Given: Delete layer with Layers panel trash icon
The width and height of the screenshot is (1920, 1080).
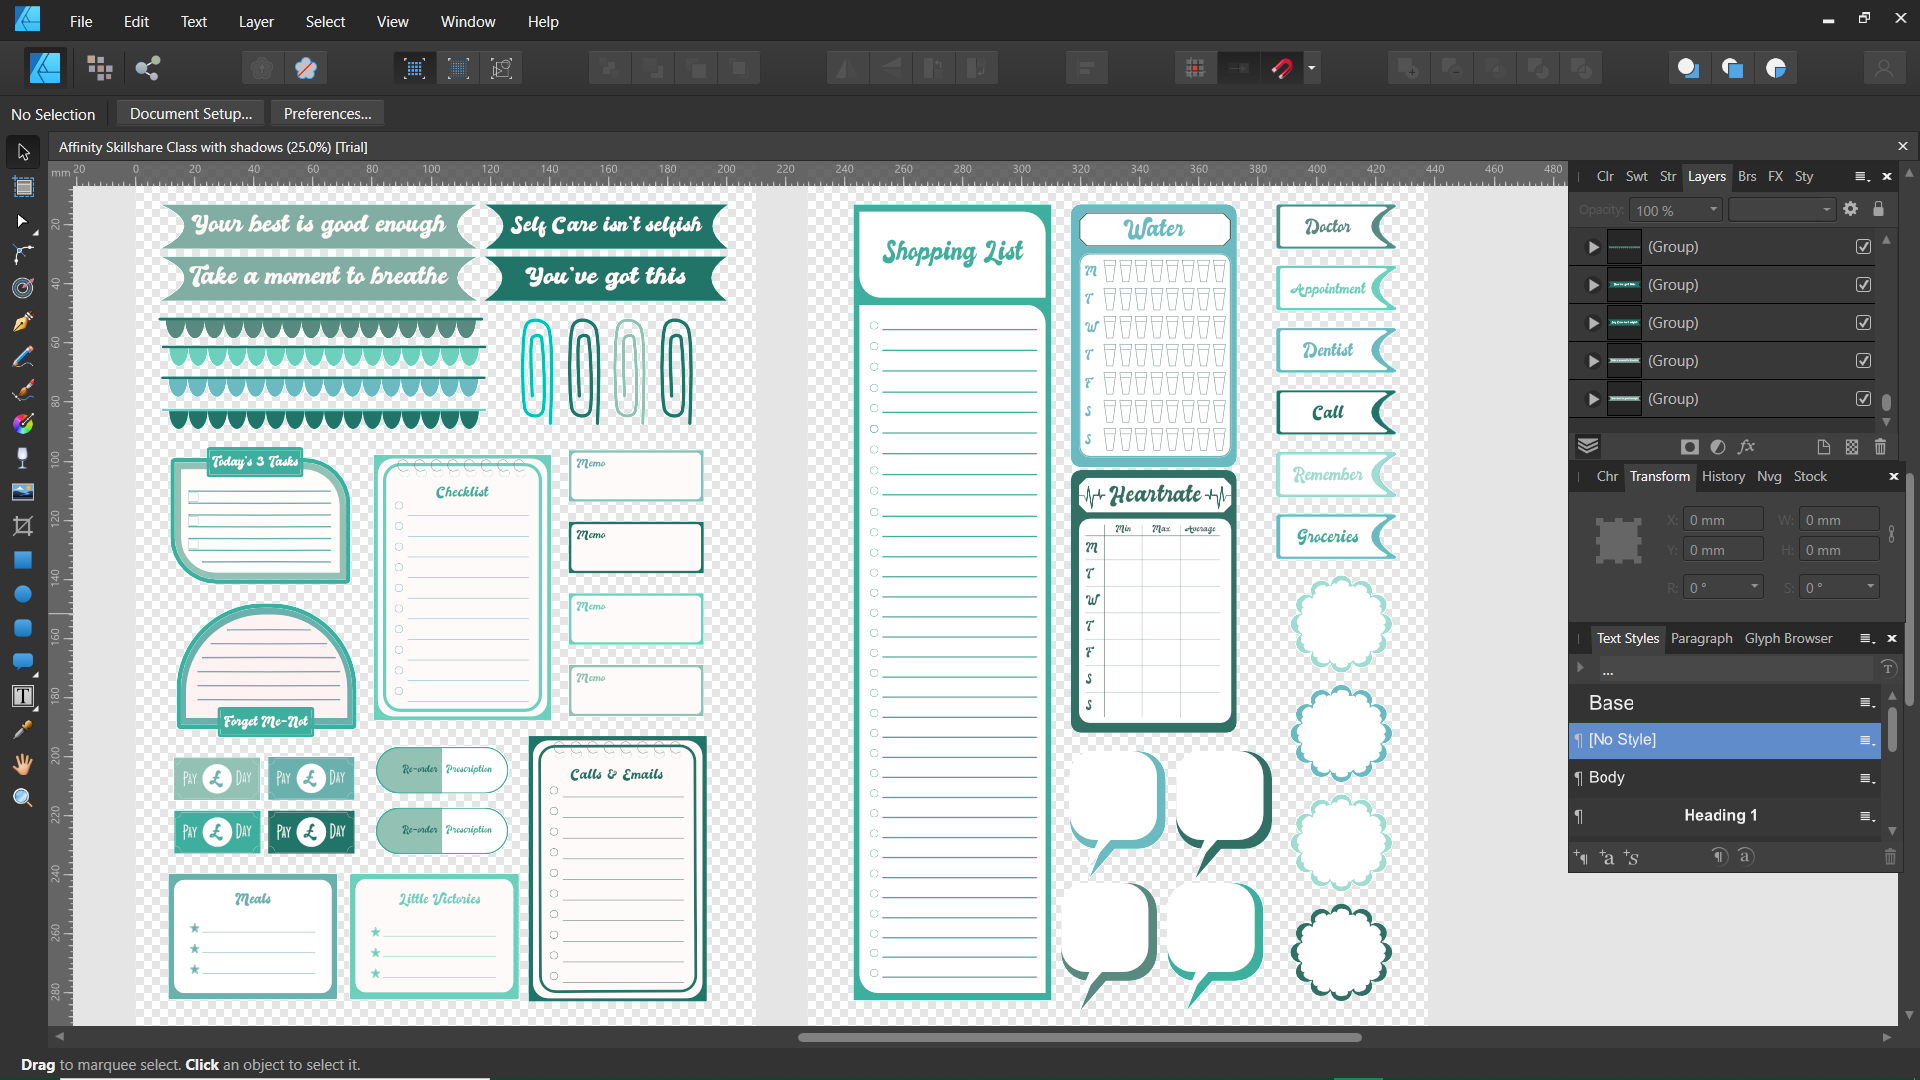Looking at the screenshot, I should 1880,447.
